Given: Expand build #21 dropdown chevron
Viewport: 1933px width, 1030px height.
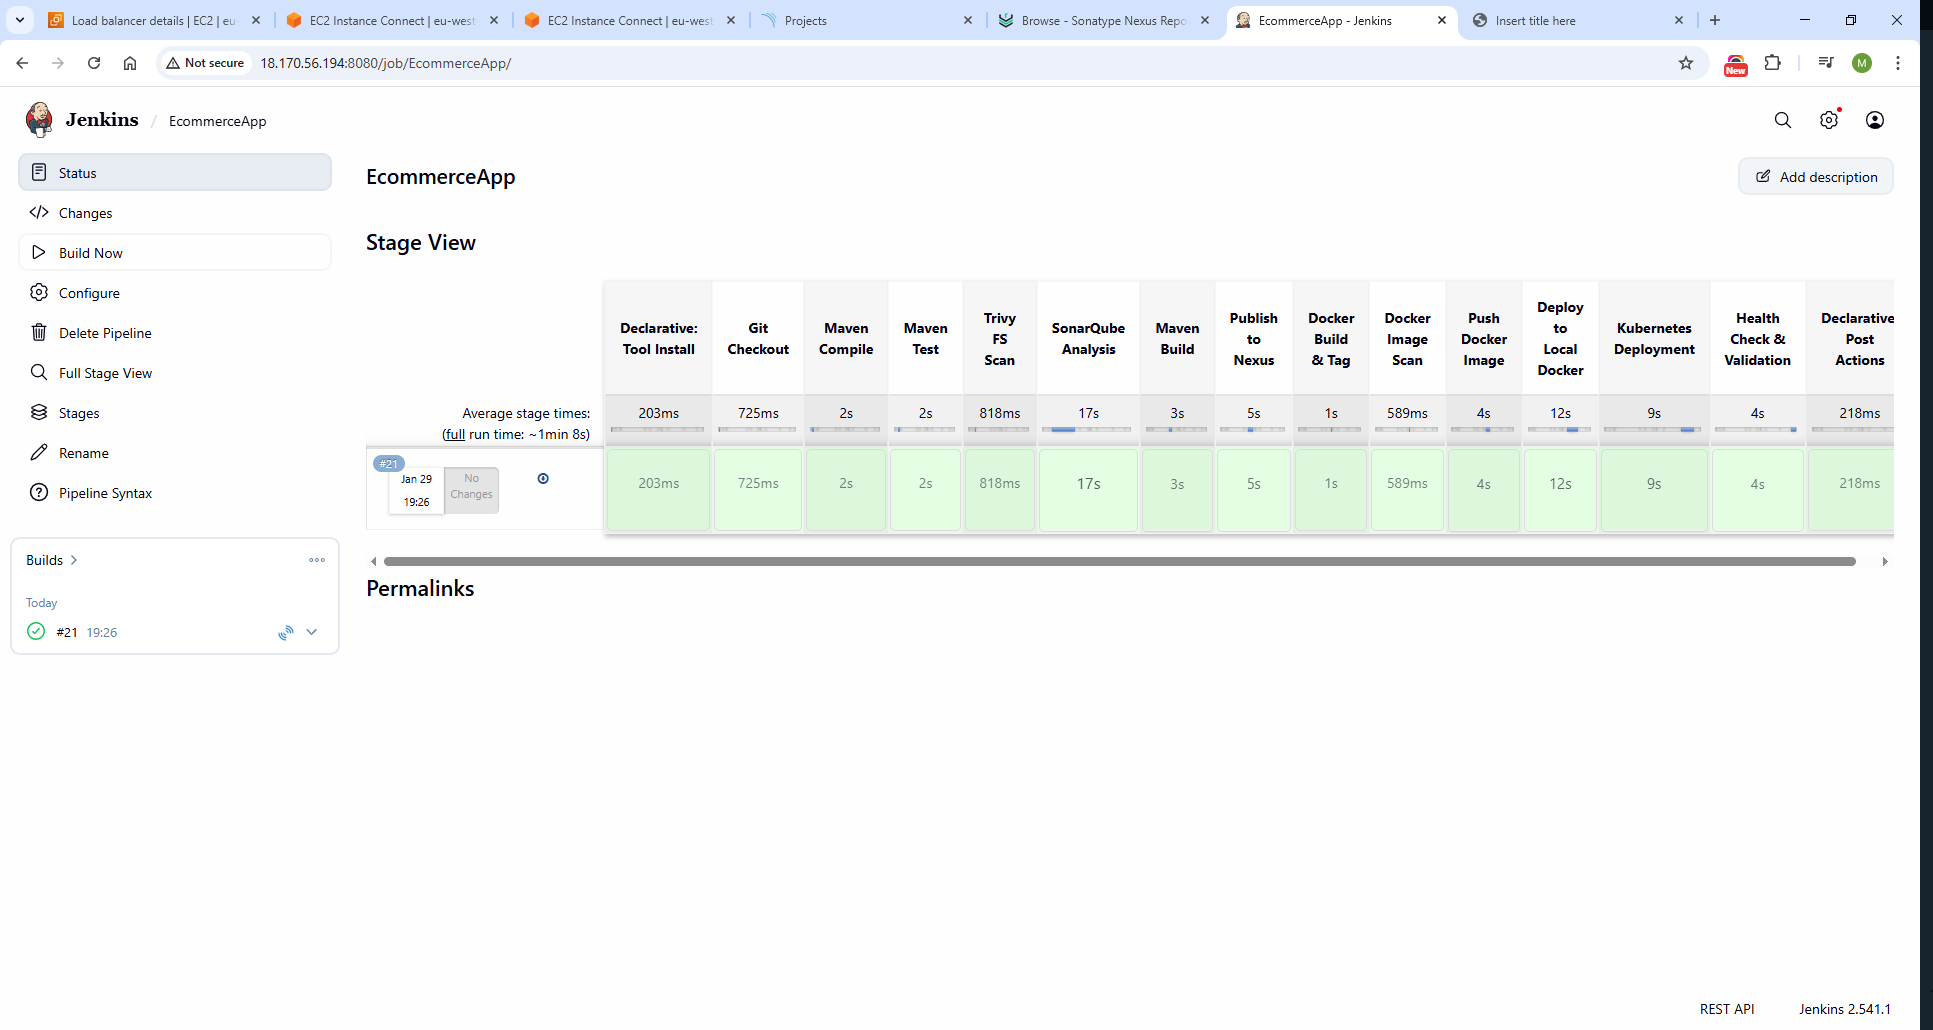Looking at the screenshot, I should [x=312, y=632].
